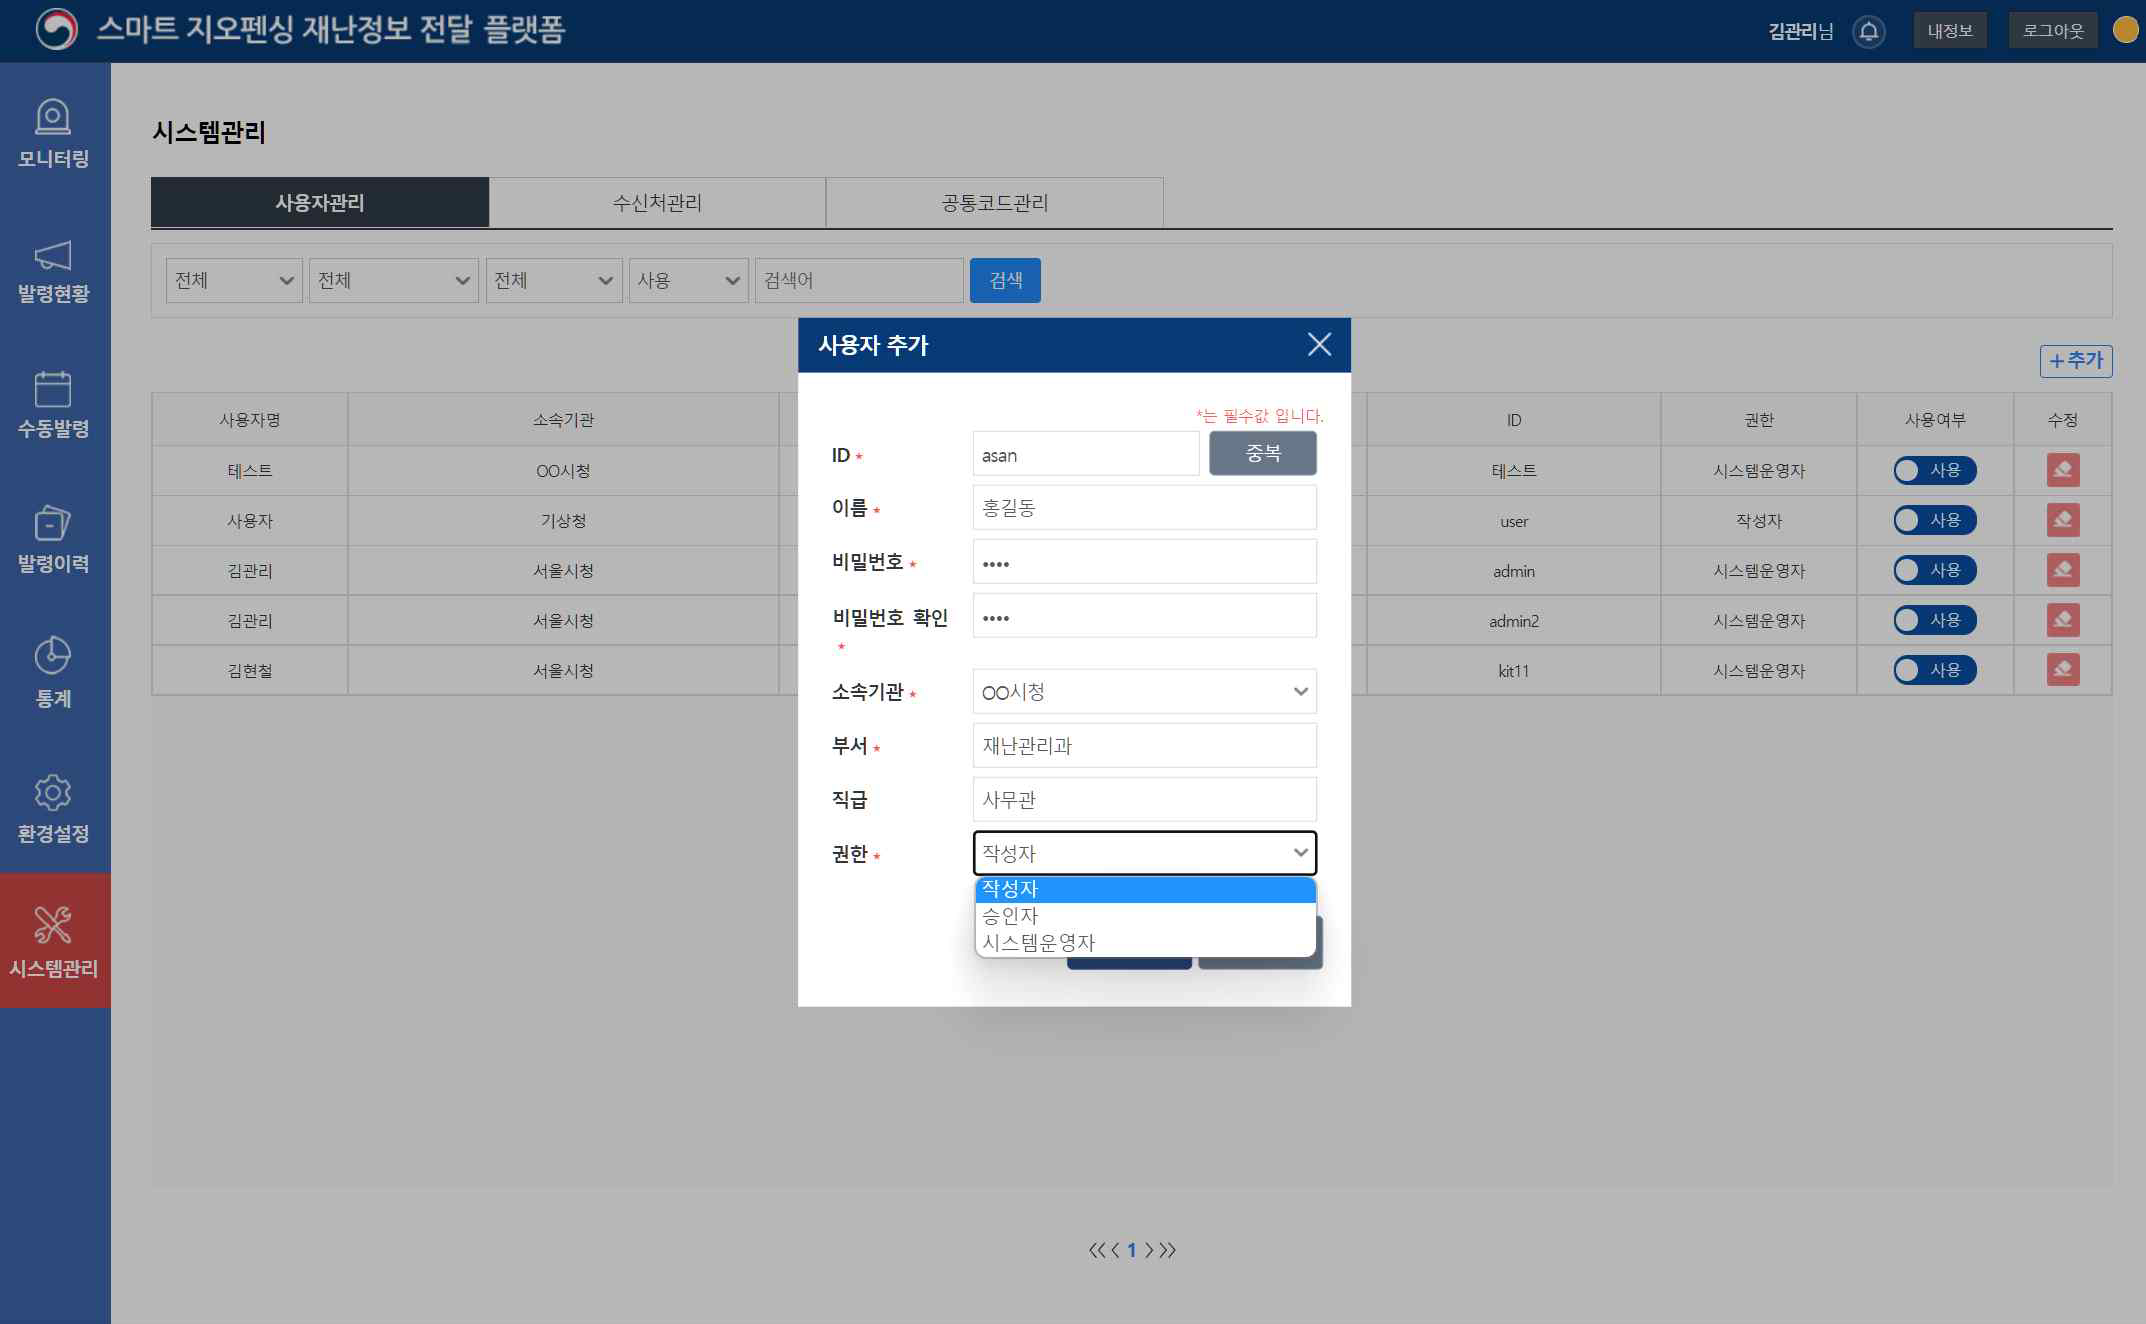Click the ID field containing asan
This screenshot has width=2146, height=1324.
tap(1086, 453)
